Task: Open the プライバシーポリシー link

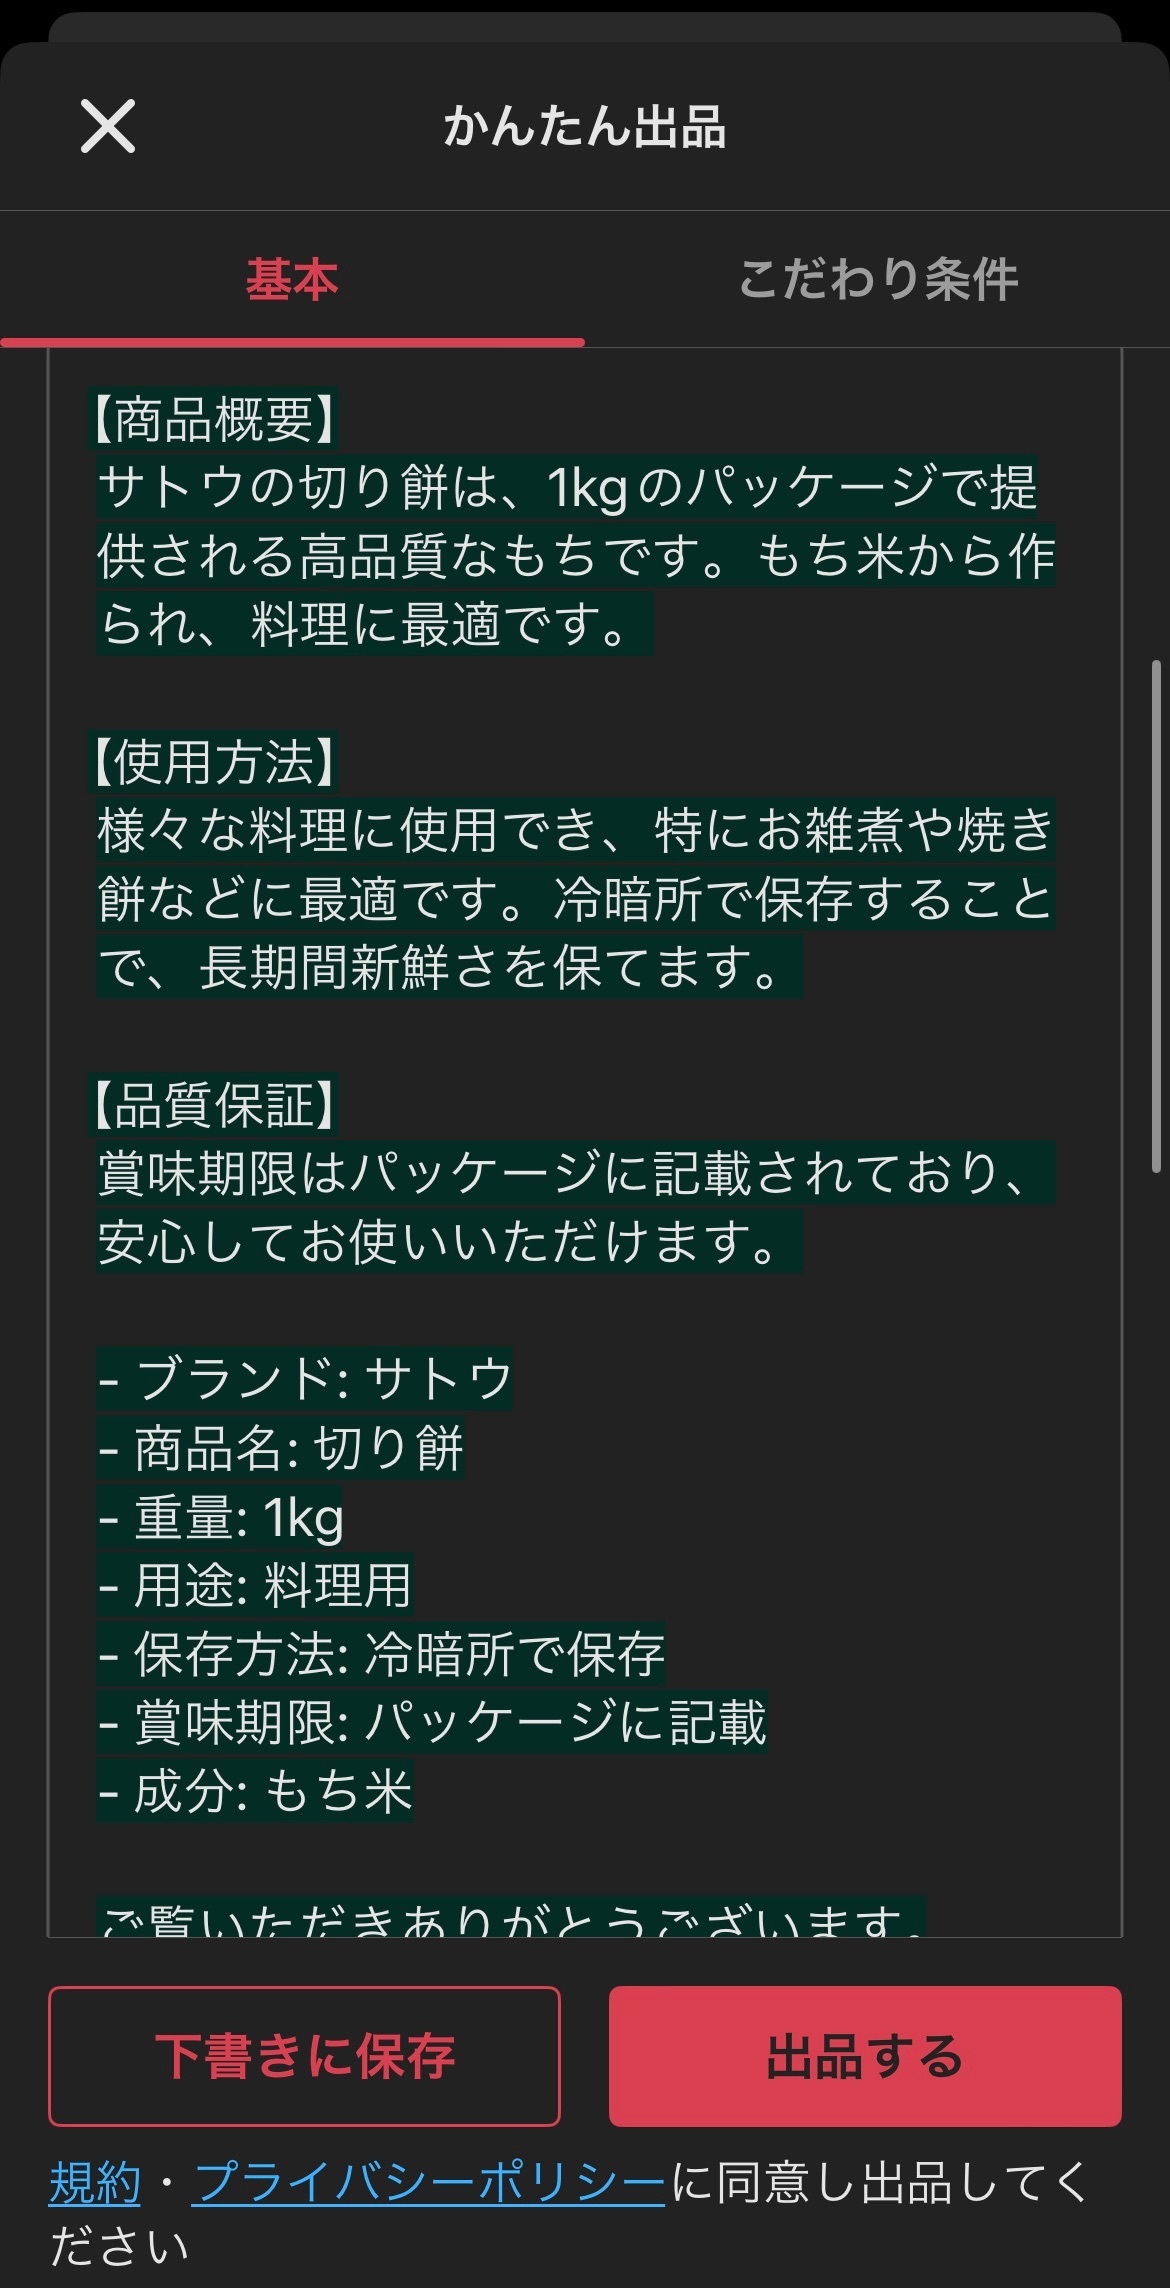Action: point(430,2182)
